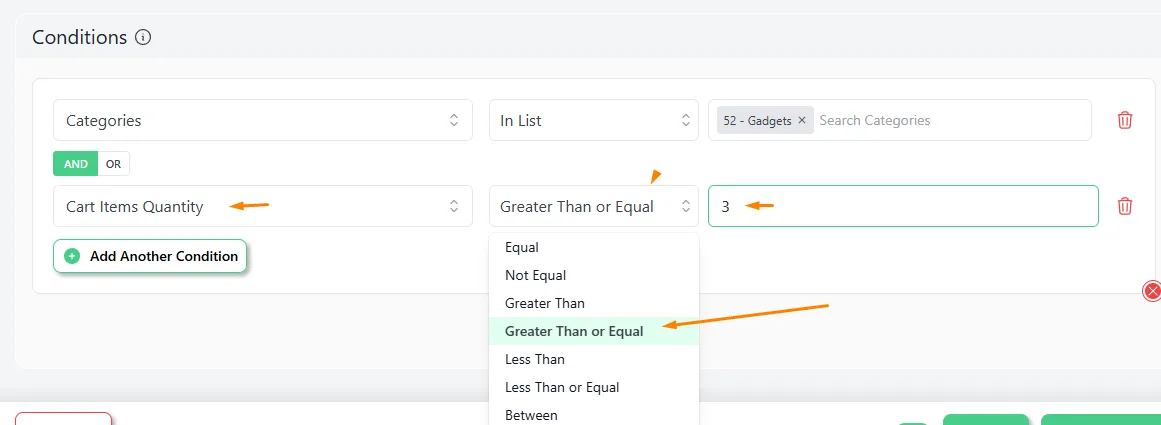Image resolution: width=1161 pixels, height=425 pixels.
Task: Click the Conditions info icon
Action: 144,37
